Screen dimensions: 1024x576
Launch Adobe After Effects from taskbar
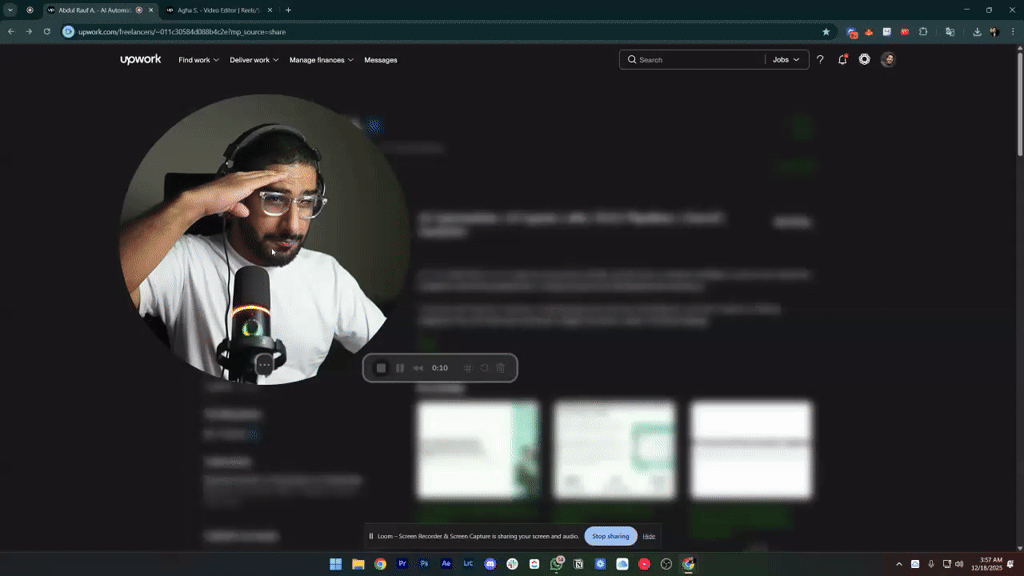point(446,564)
